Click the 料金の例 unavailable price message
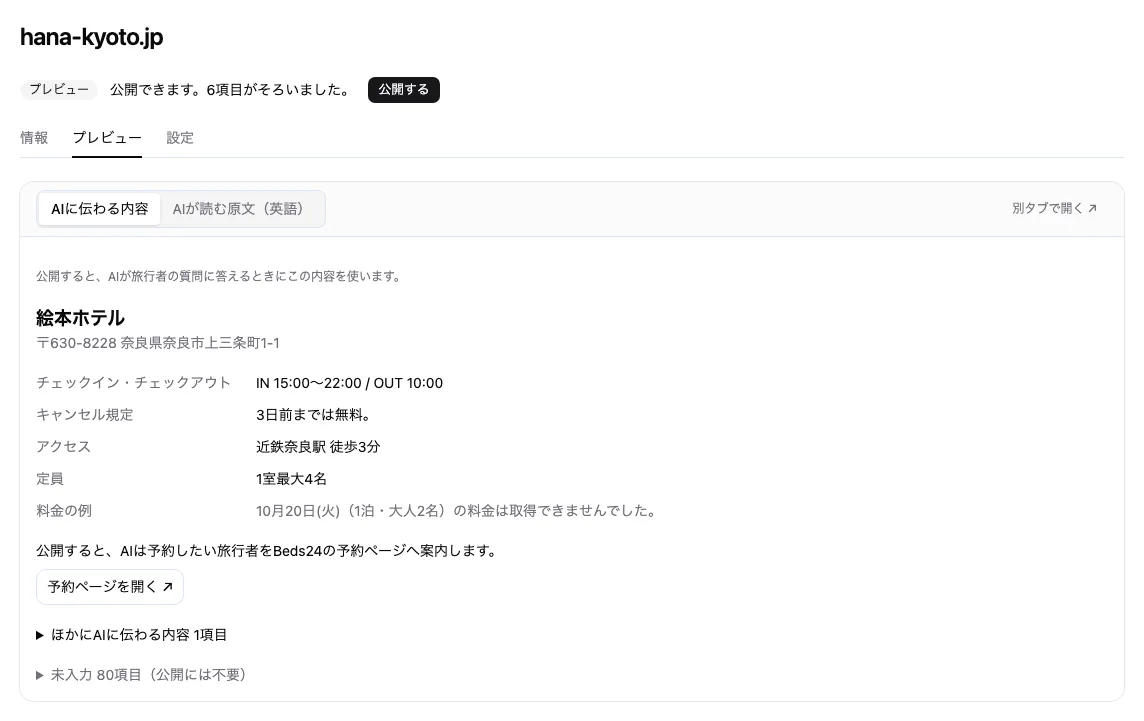 click(457, 511)
